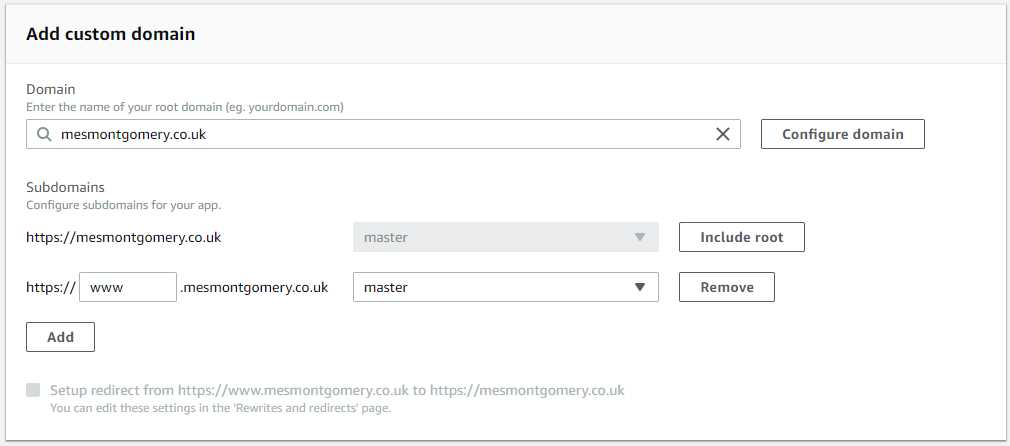This screenshot has height=446, width=1010.
Task: Add a new subdomain with the Add button
Action: (60, 337)
